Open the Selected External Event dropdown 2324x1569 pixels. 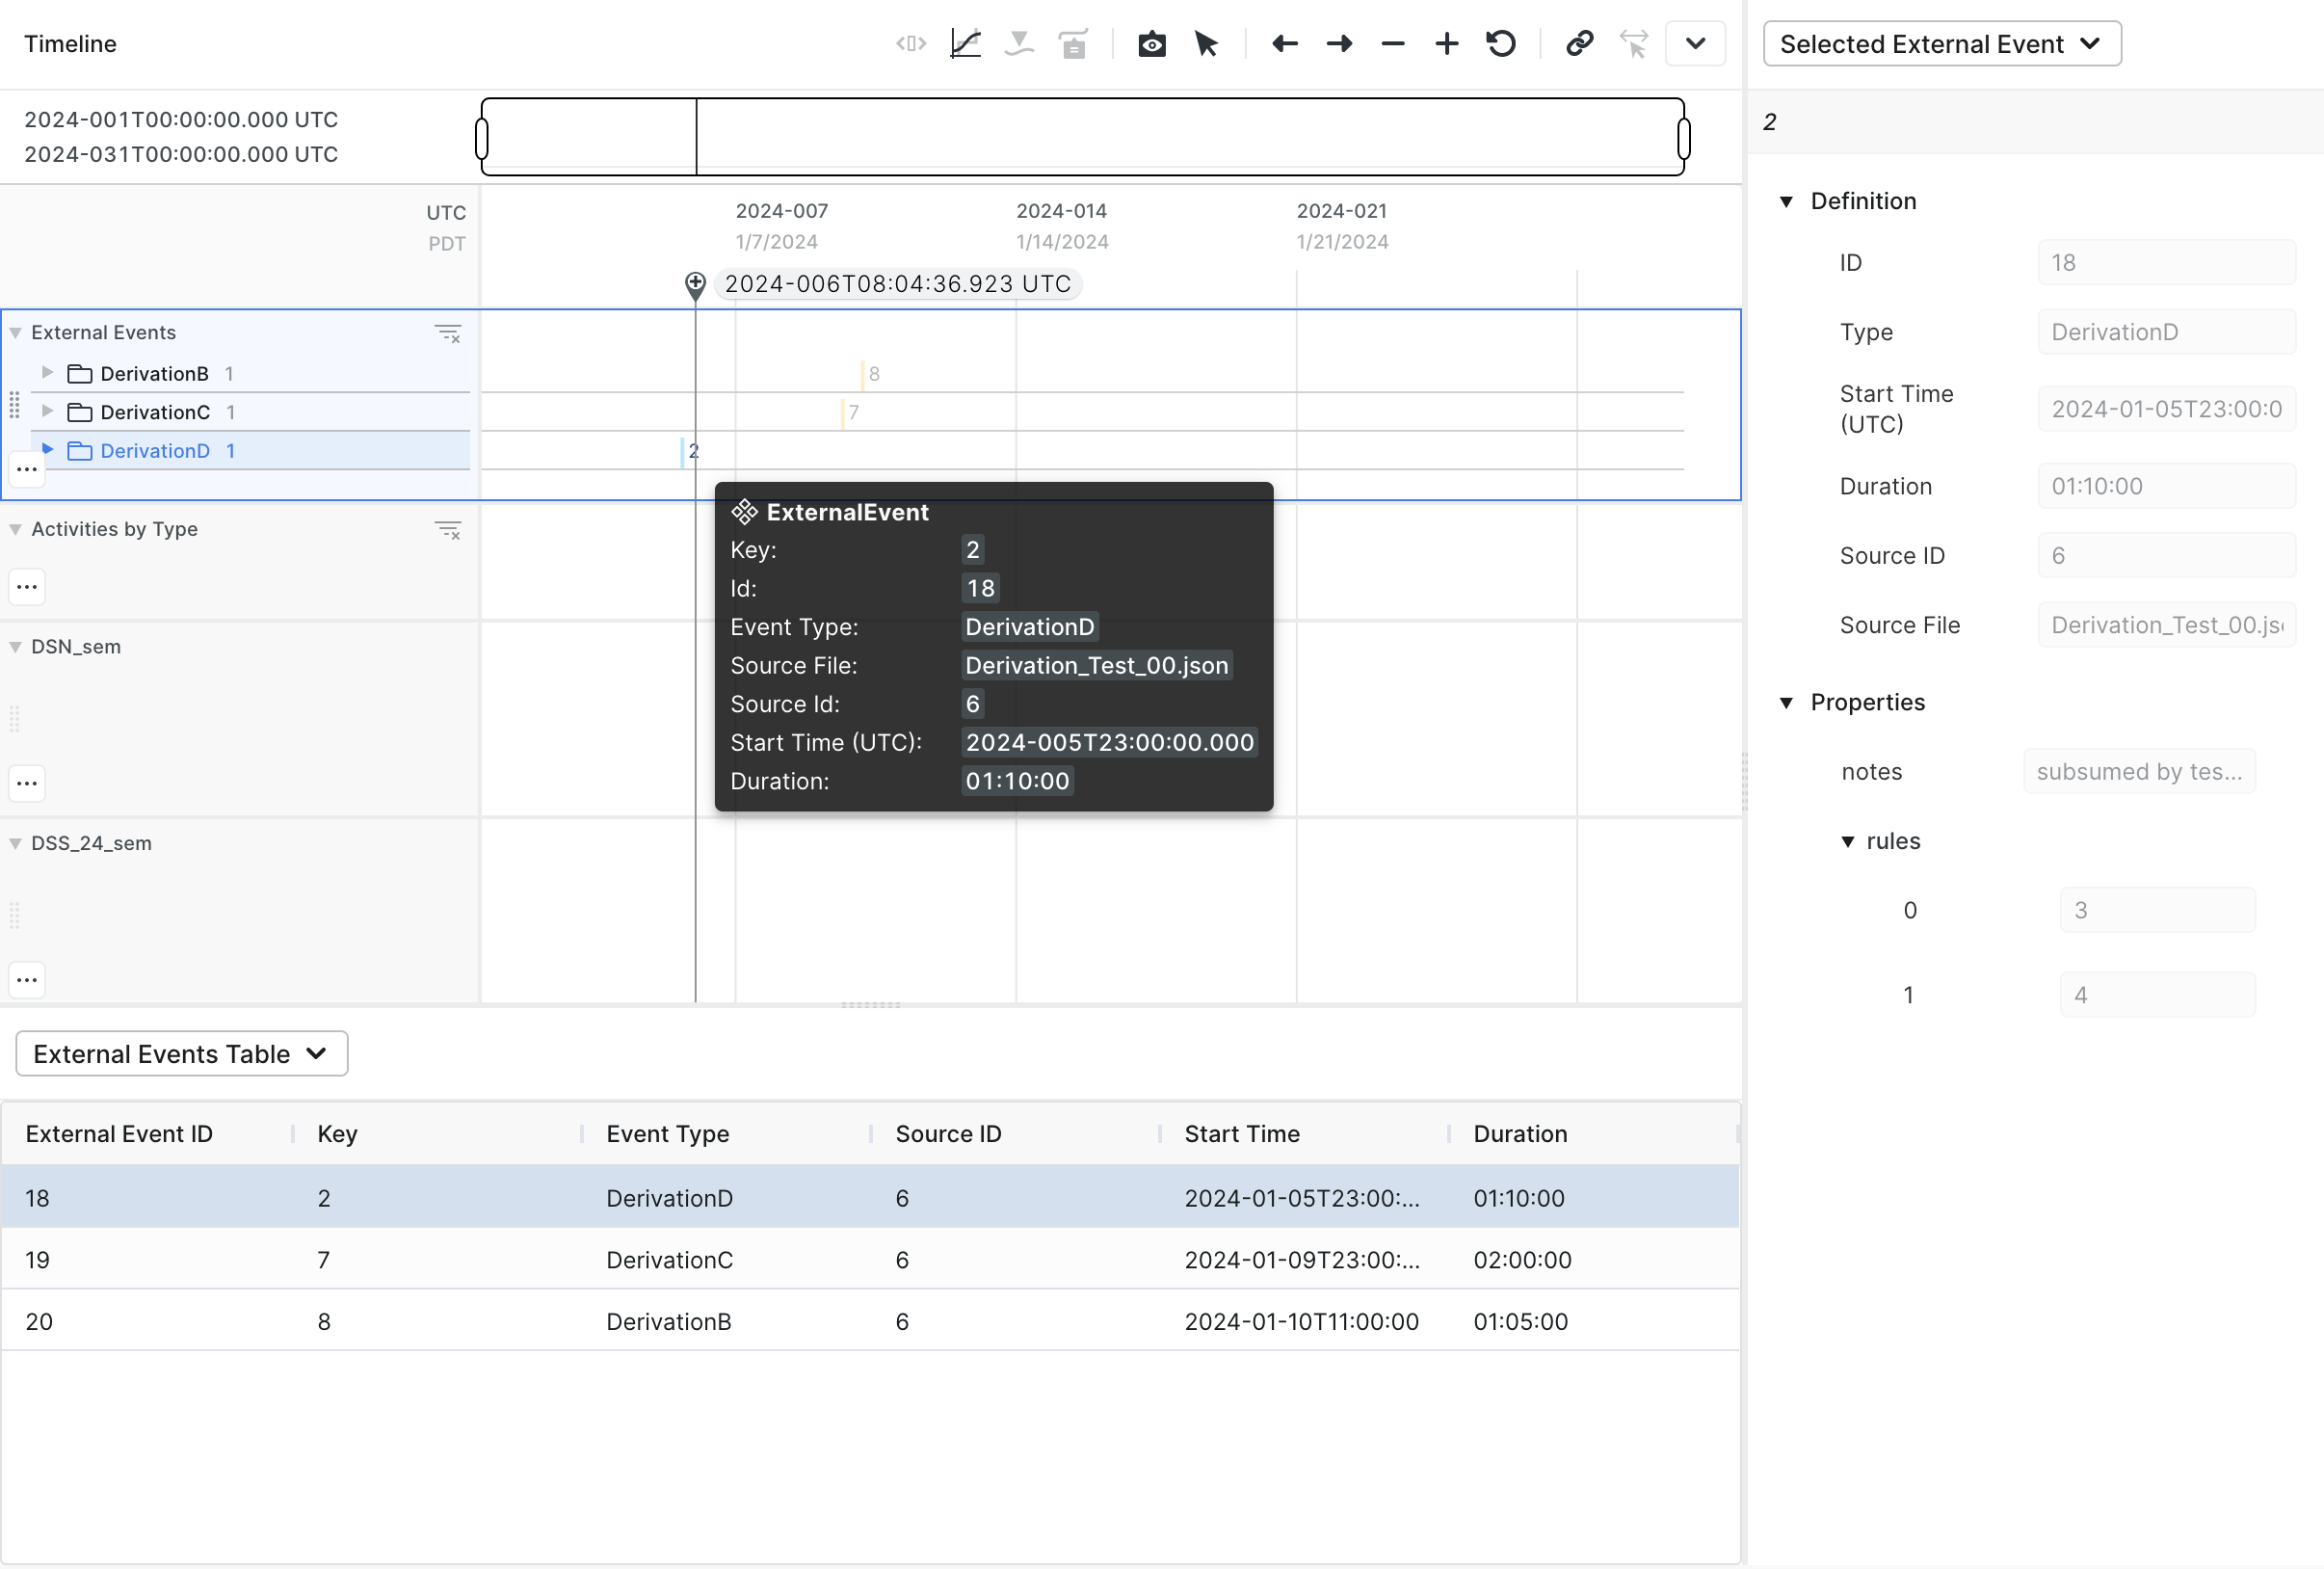[x=1941, y=43]
